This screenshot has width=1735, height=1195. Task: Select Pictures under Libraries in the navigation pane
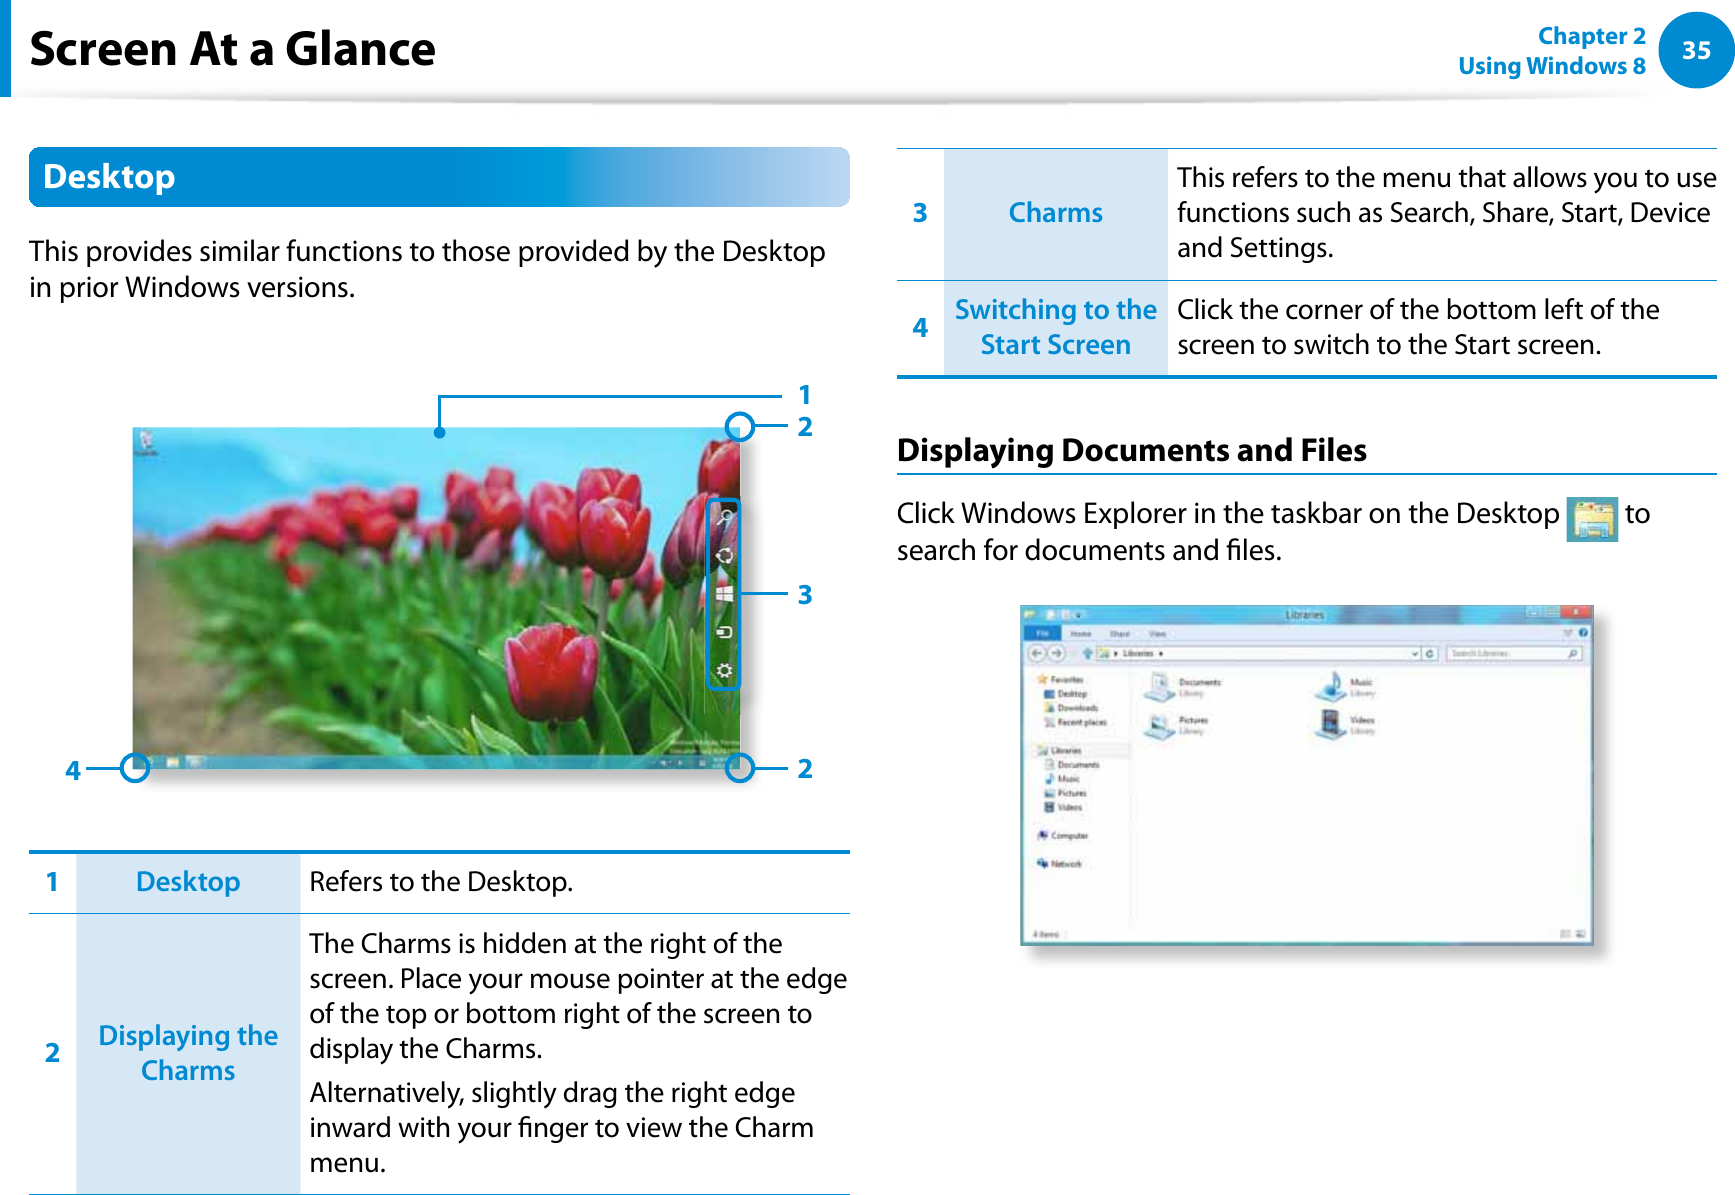(1066, 793)
